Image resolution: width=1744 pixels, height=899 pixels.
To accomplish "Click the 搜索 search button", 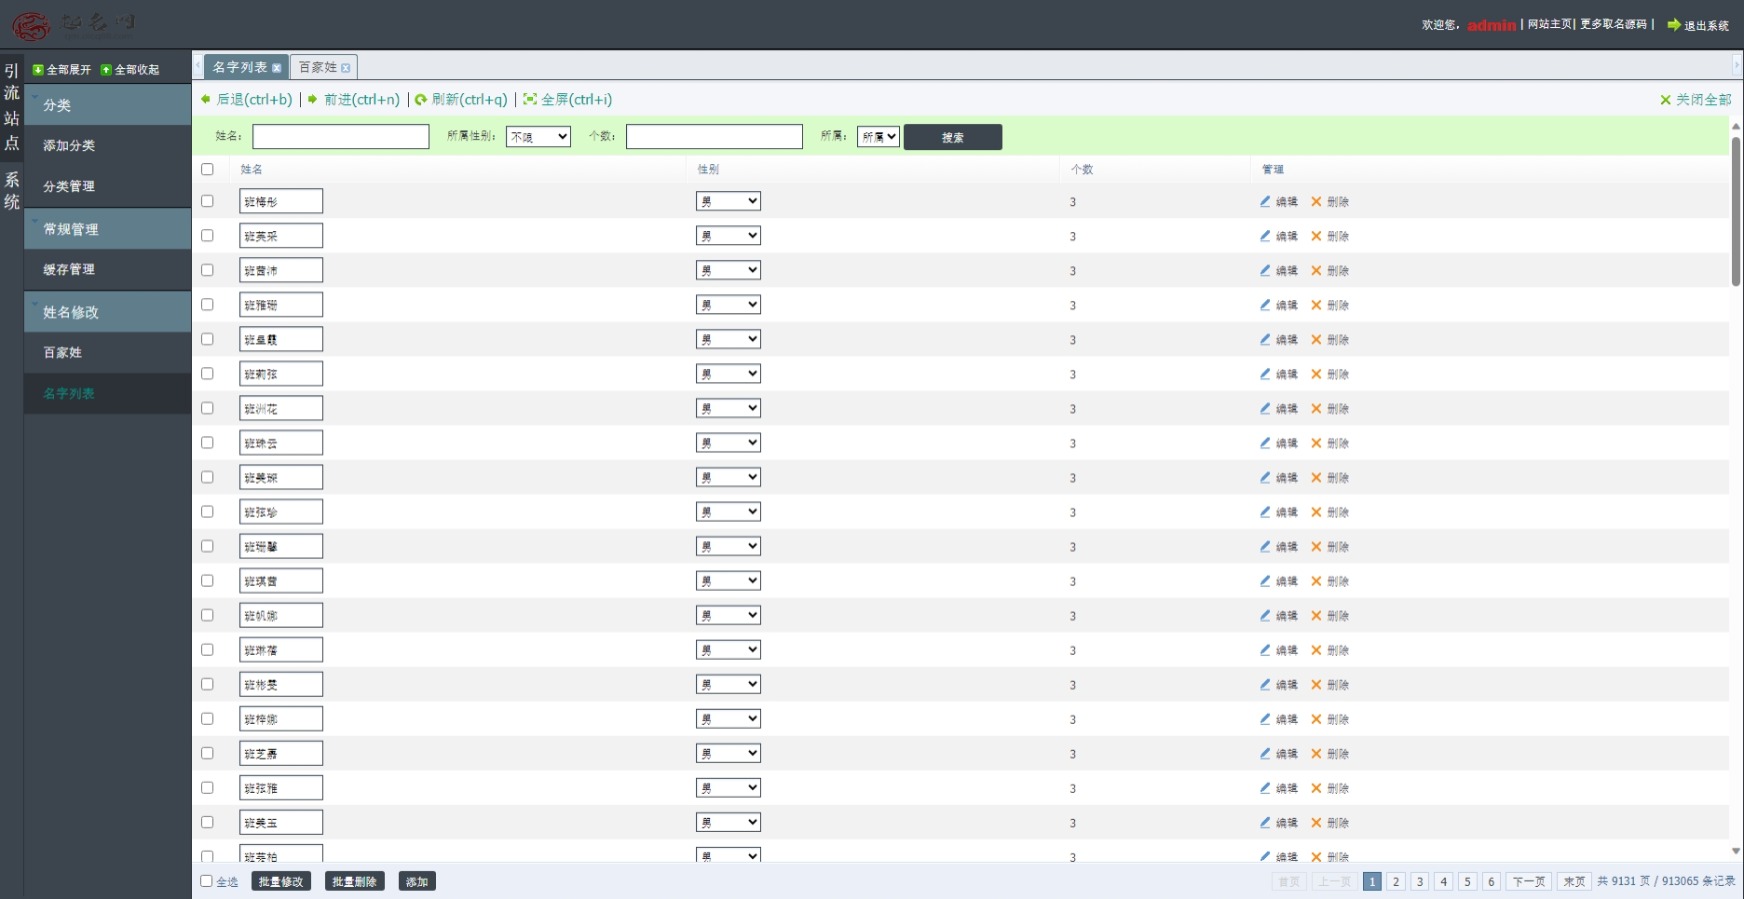I will [952, 137].
